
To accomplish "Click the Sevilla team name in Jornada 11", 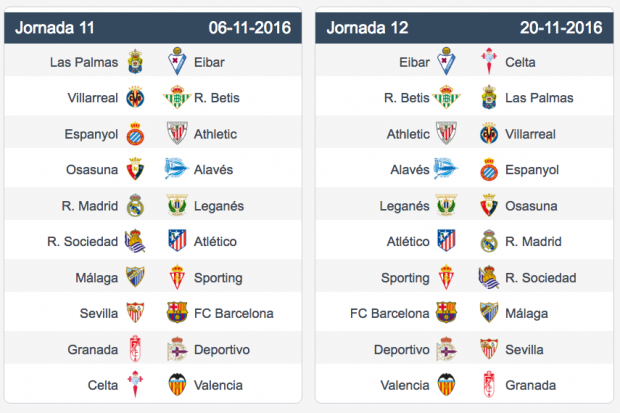I will 99,313.
